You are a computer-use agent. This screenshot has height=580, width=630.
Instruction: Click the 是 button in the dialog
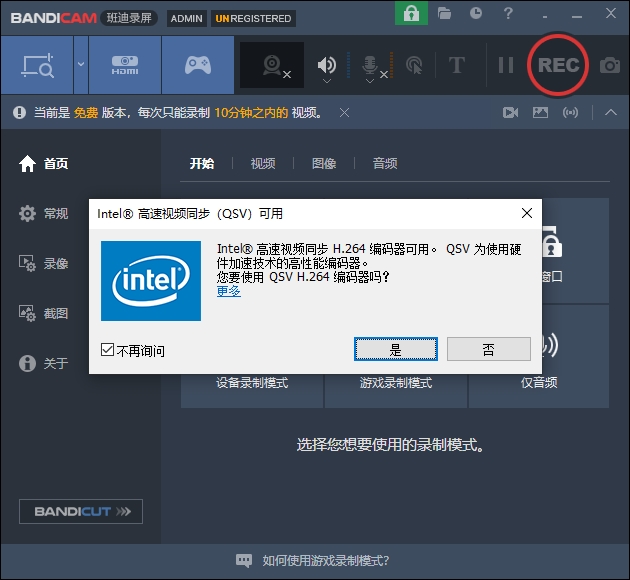click(395, 349)
